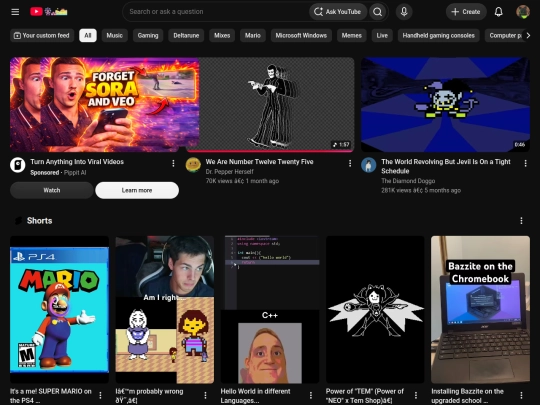Open options for Hello World in different Languages short
Image resolution: width=540 pixels, height=405 pixels.
click(311, 395)
